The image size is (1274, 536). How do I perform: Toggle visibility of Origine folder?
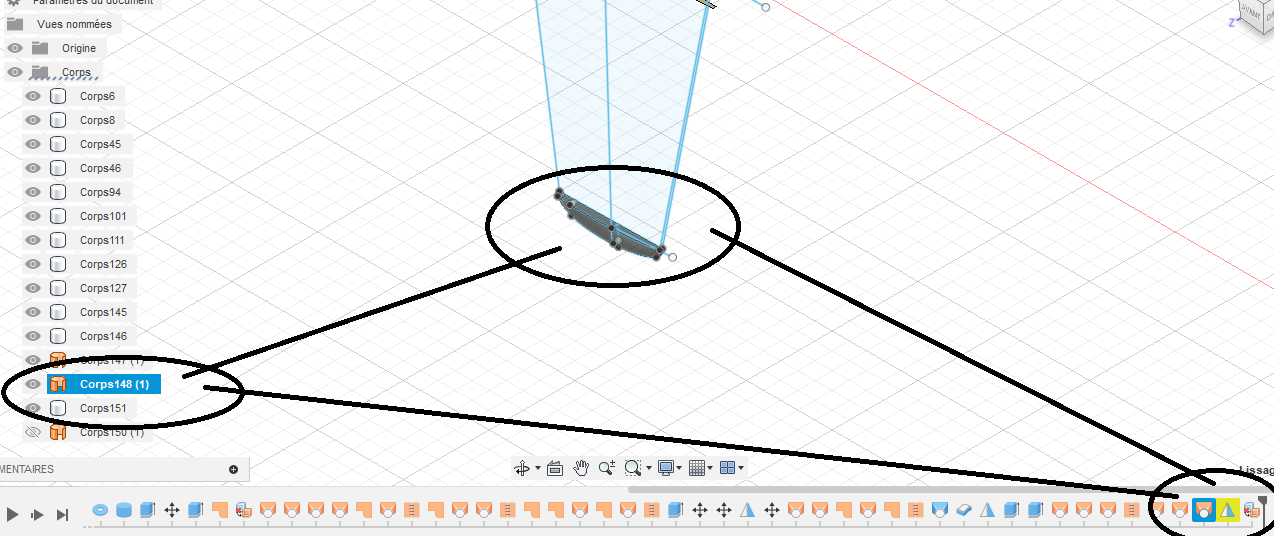click(15, 48)
